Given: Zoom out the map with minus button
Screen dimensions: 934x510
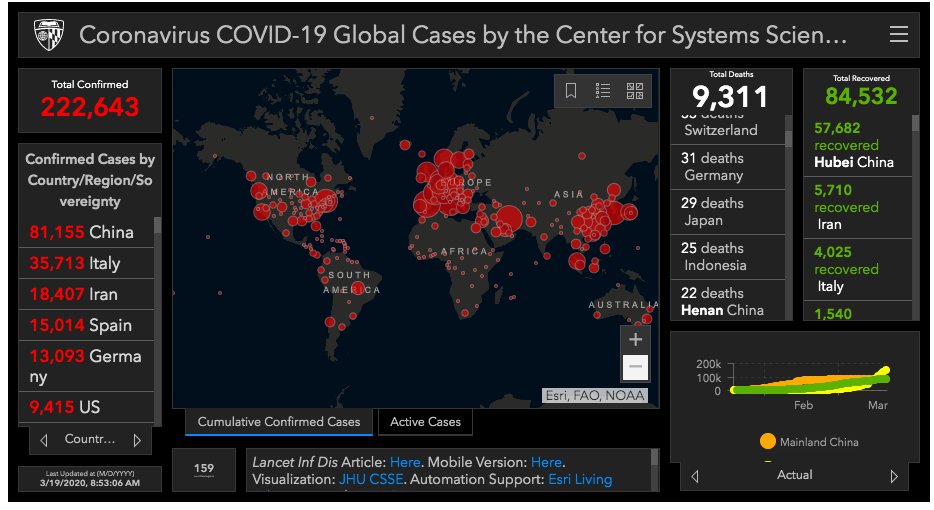Looking at the screenshot, I should pos(635,366).
